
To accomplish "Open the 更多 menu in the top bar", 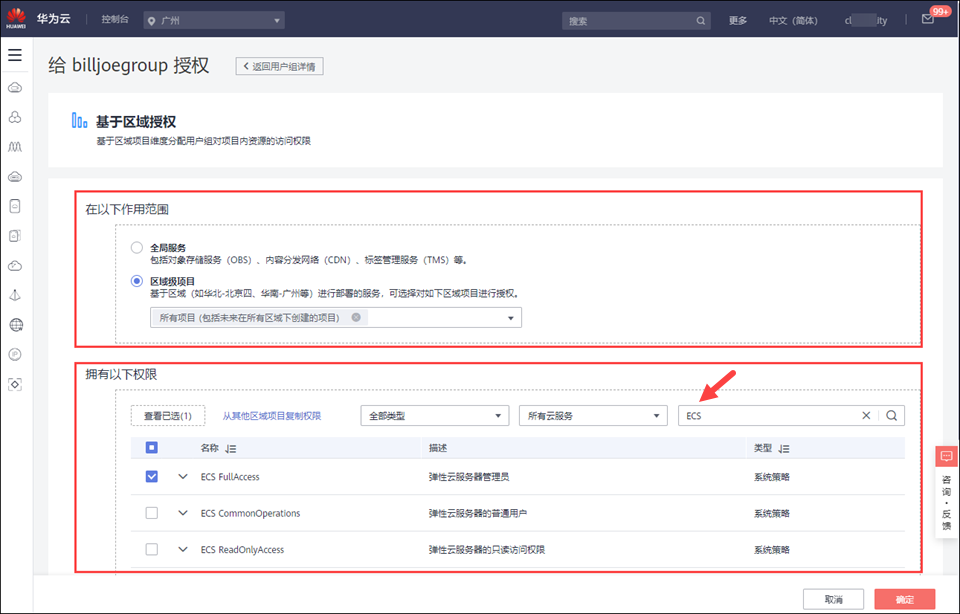I will pyautogui.click(x=738, y=20).
